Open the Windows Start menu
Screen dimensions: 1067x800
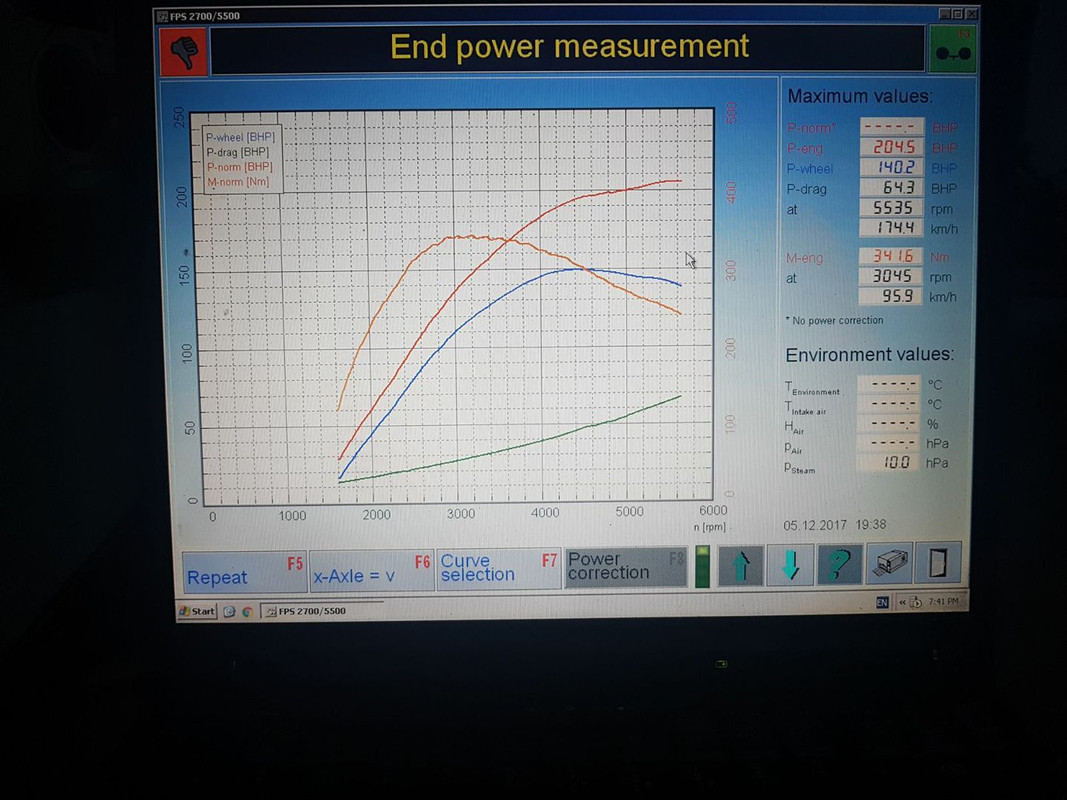197,611
